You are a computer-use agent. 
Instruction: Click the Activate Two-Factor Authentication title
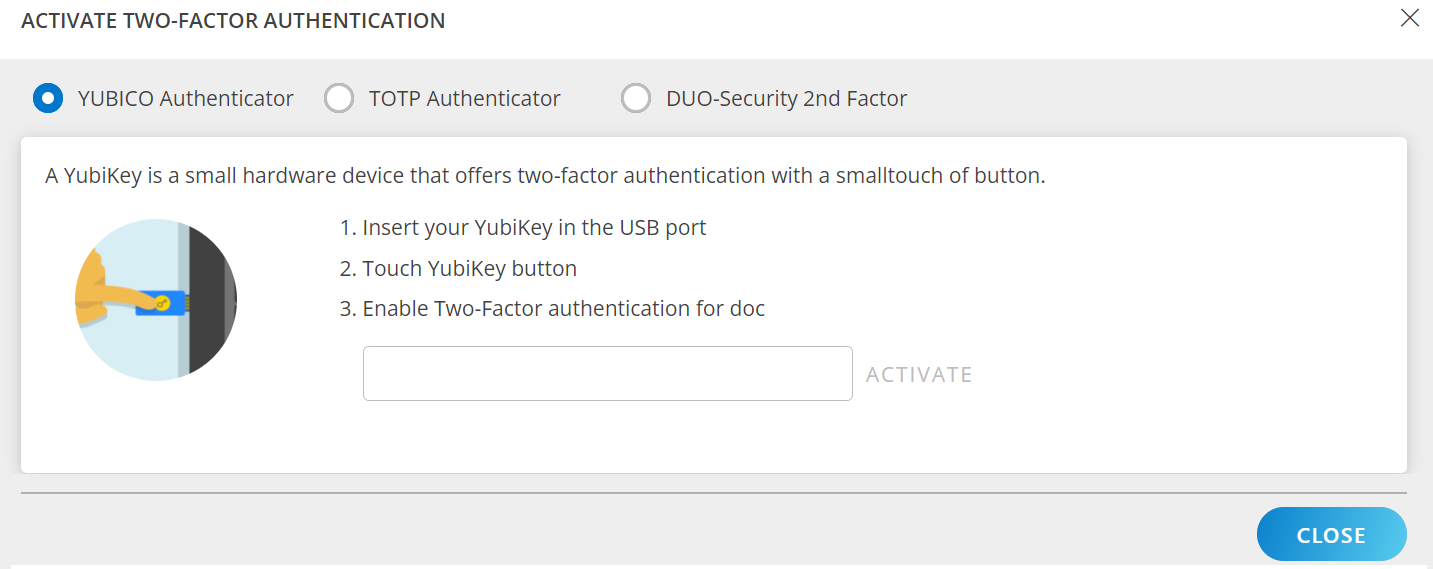click(233, 20)
